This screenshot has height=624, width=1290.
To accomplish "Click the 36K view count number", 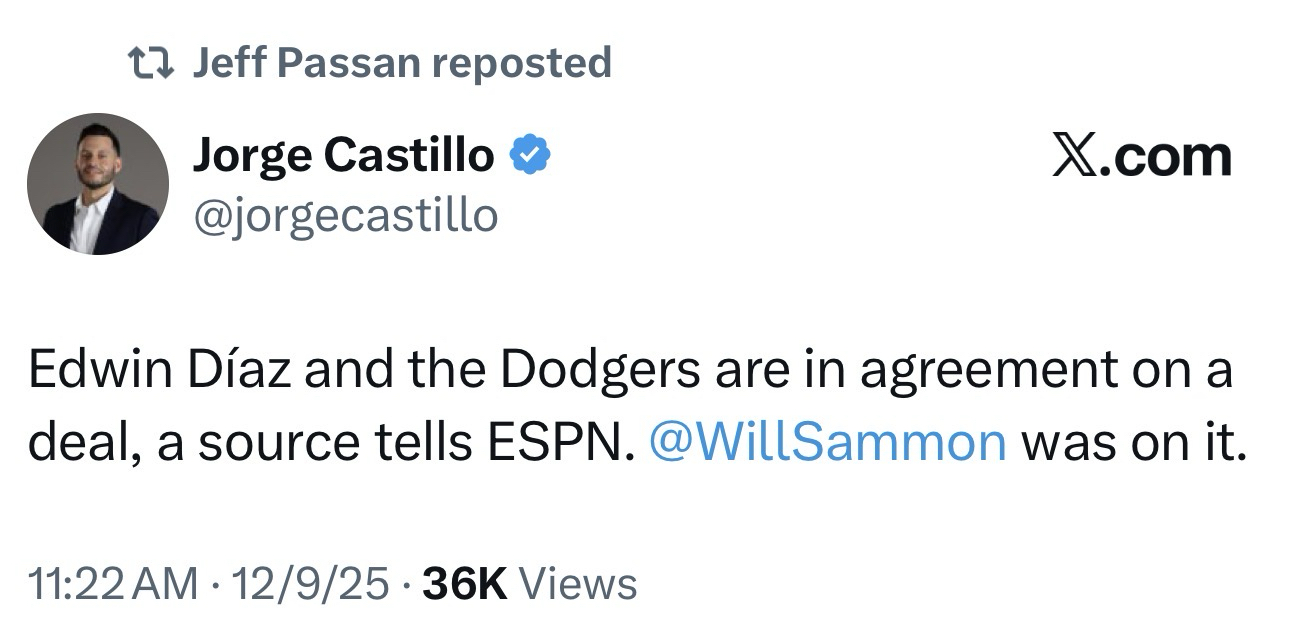I will pos(465,584).
